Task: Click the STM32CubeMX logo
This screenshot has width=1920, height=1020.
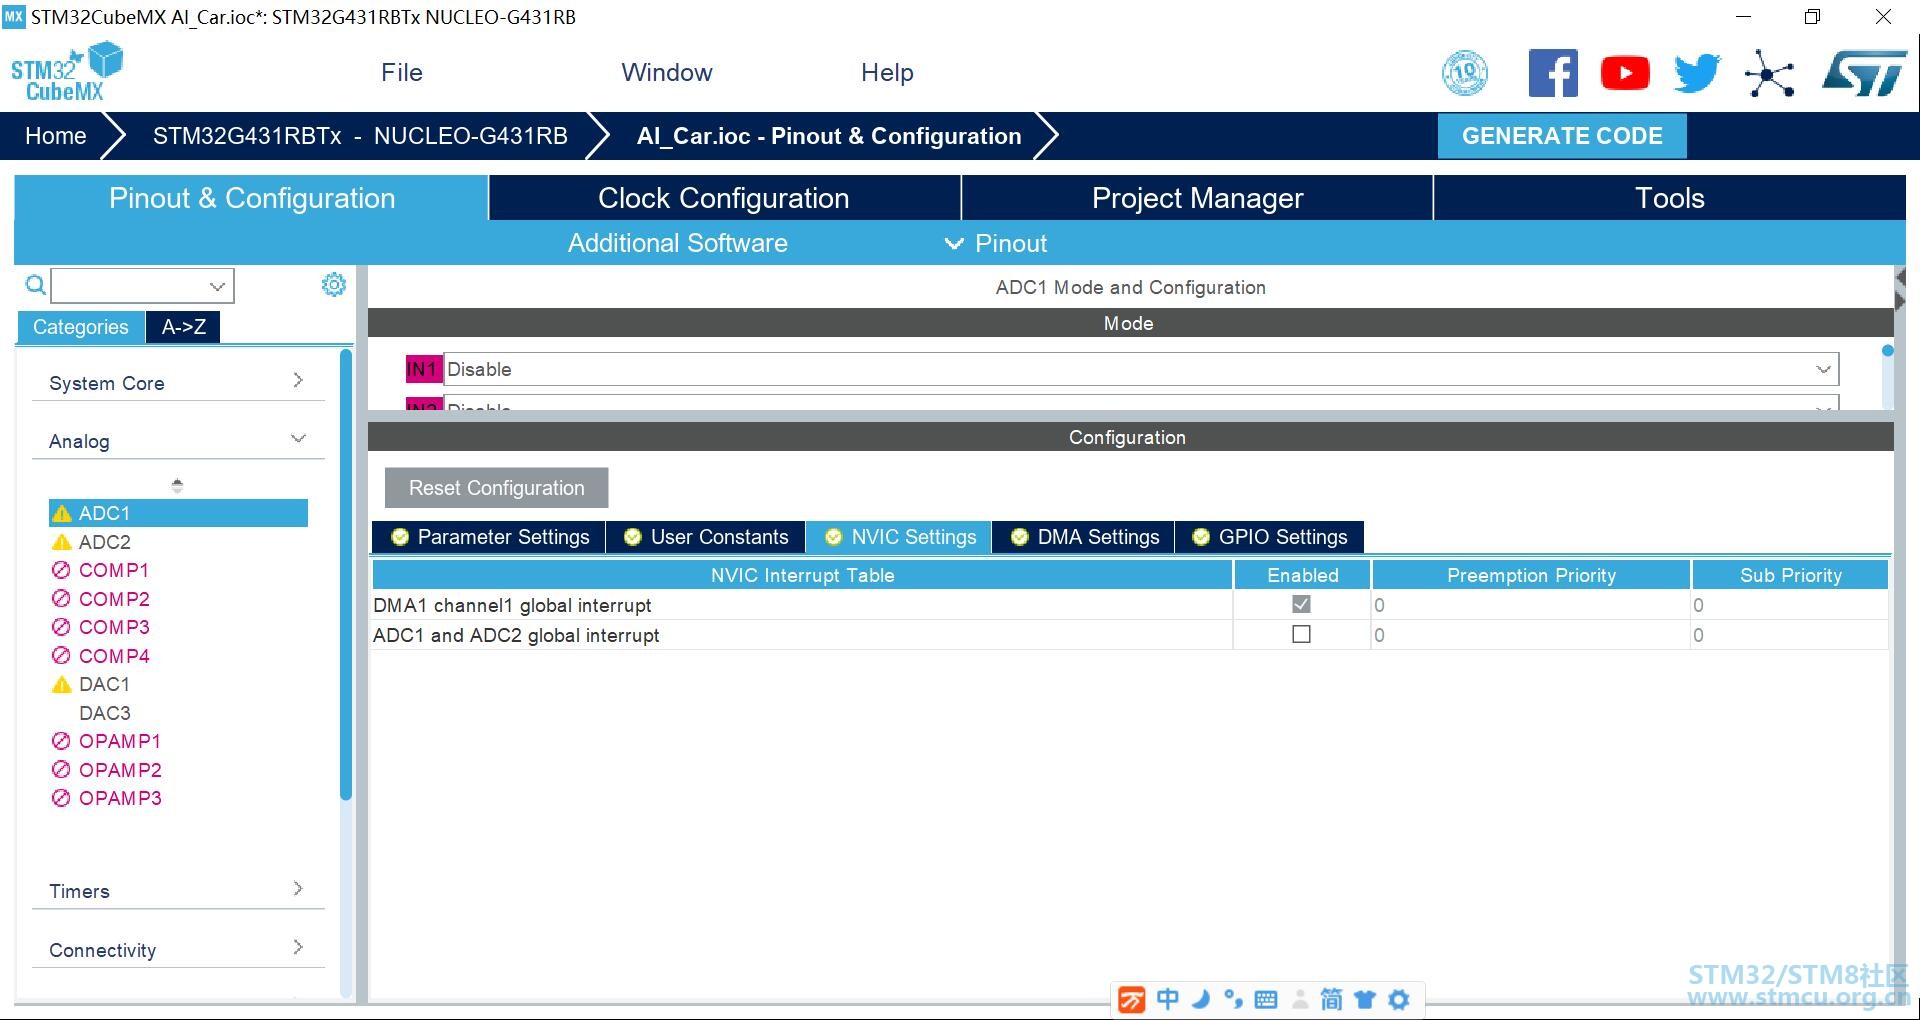Action: (x=66, y=72)
